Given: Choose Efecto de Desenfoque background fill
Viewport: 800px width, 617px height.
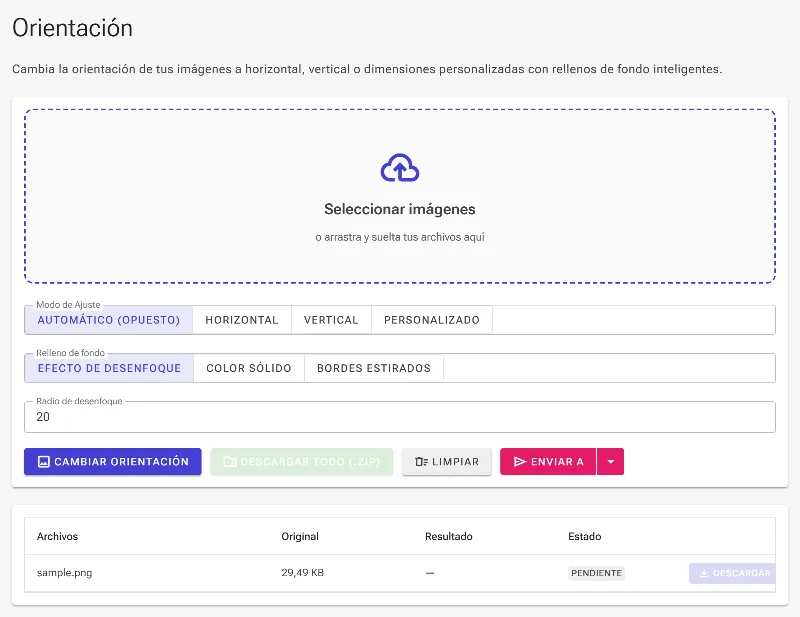Looking at the screenshot, I should pyautogui.click(x=109, y=368).
